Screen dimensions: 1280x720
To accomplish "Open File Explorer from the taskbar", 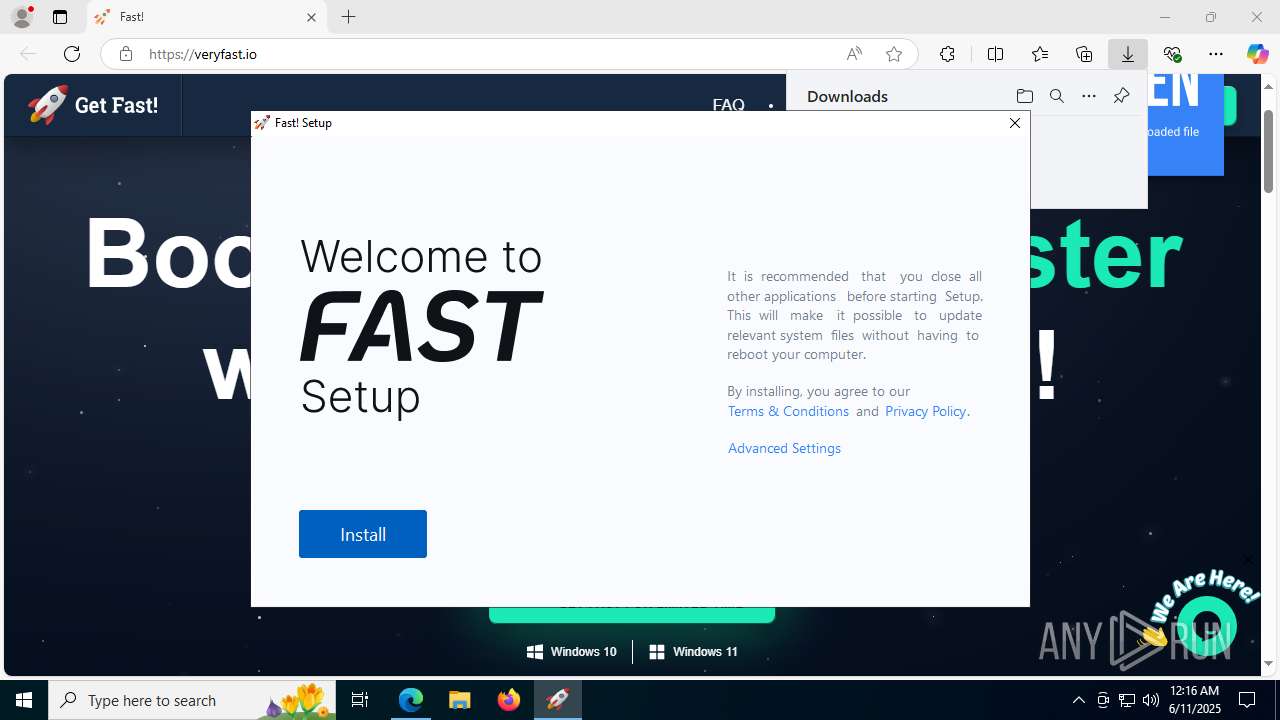I will tap(460, 700).
